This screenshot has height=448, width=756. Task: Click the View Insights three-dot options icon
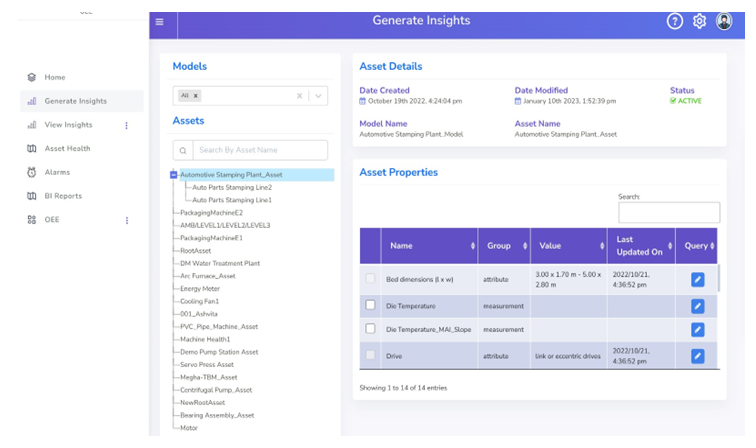point(126,125)
